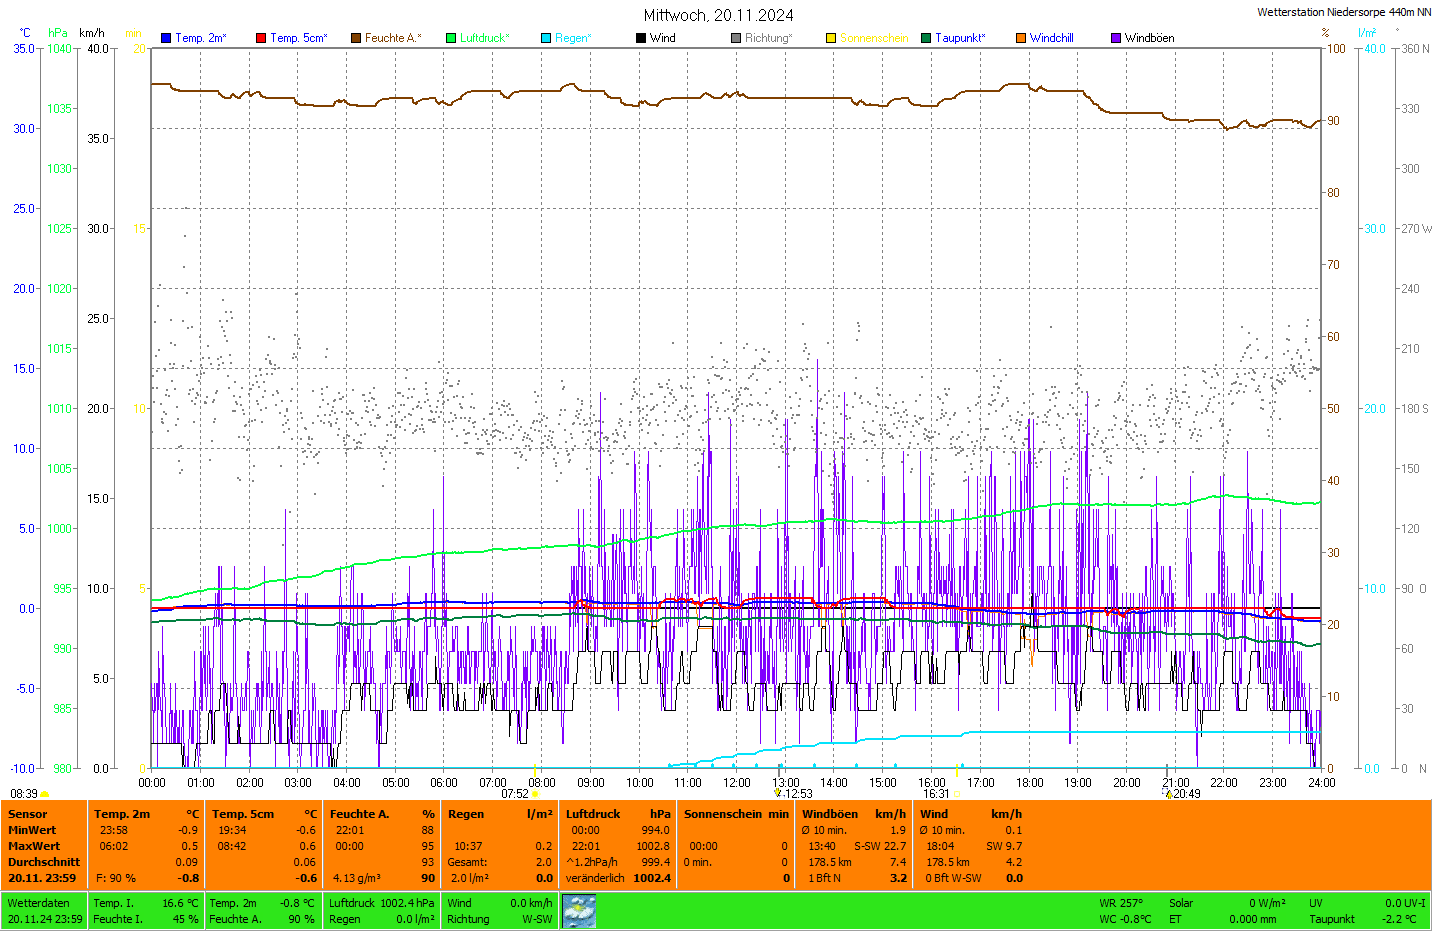Screen dimensions: 1432x931
Task: Click the green Luftdruck legend square
Action: pos(451,38)
